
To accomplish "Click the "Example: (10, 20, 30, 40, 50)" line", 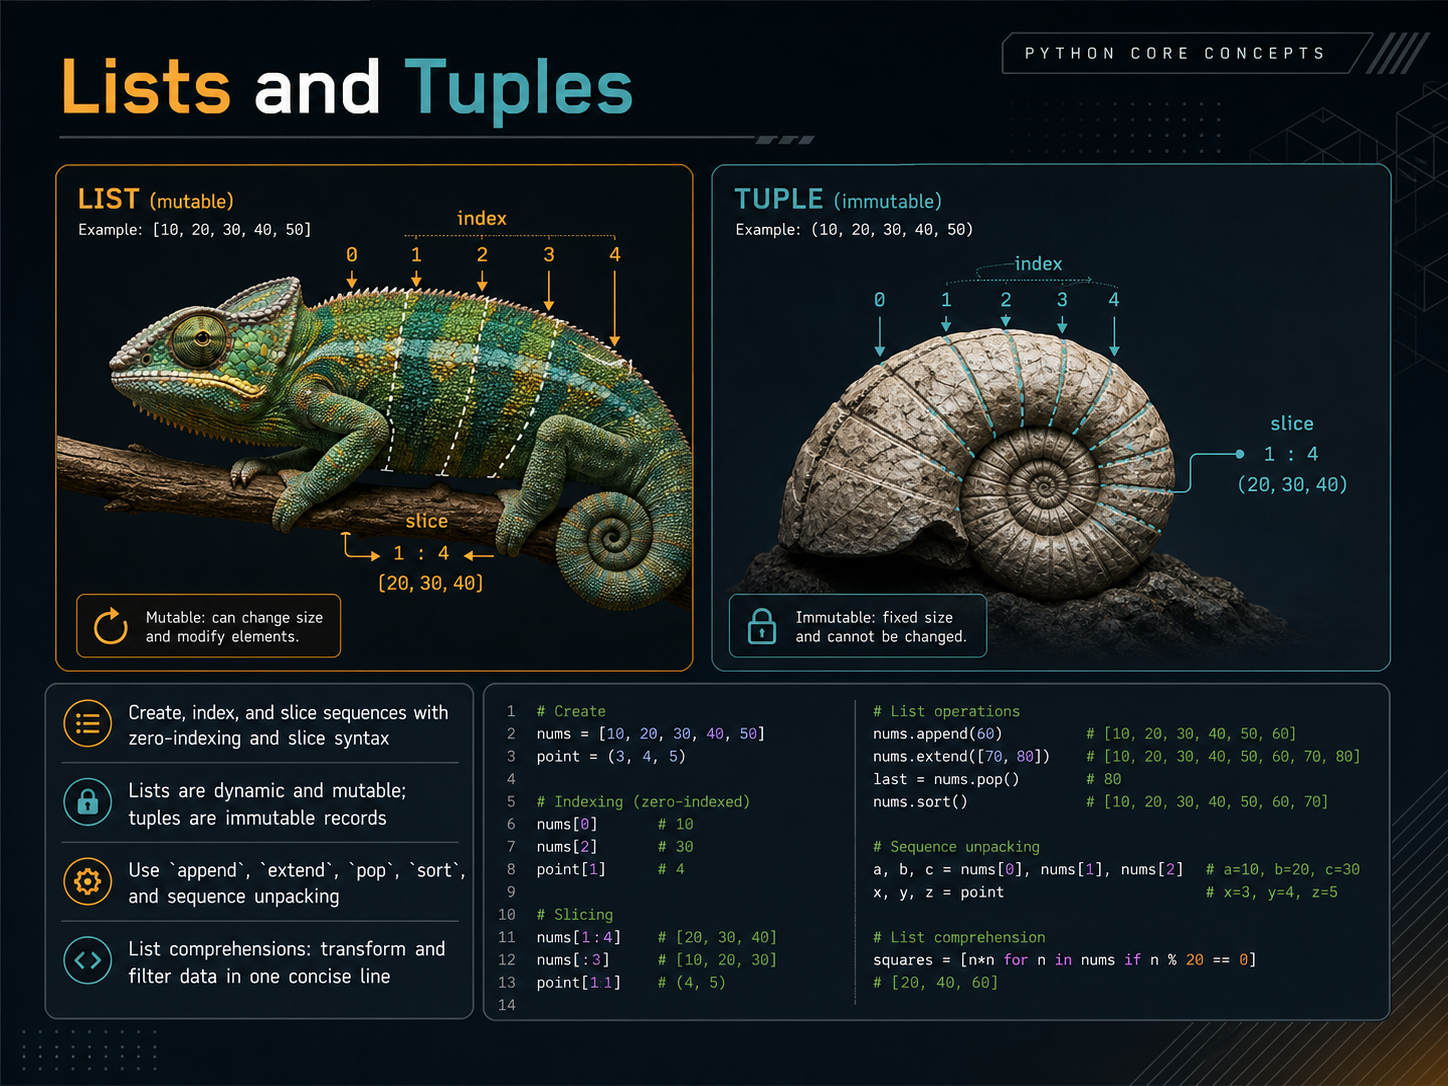I will (854, 230).
